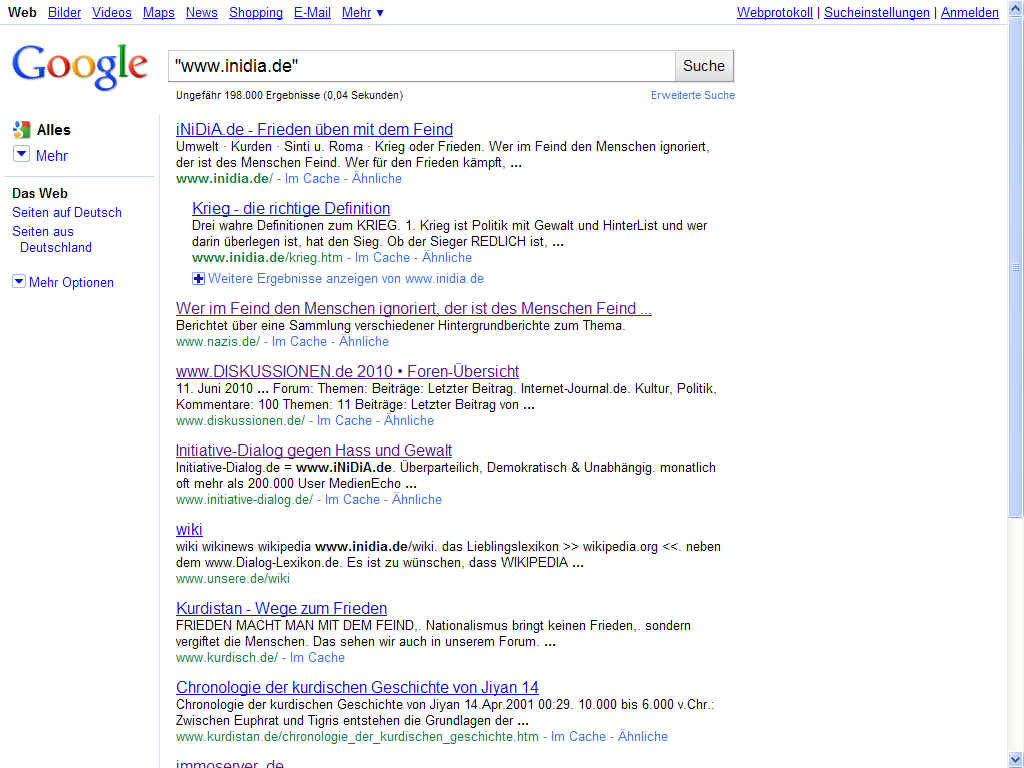Open result Kurdistan - Wege zum Frieden

(x=281, y=609)
